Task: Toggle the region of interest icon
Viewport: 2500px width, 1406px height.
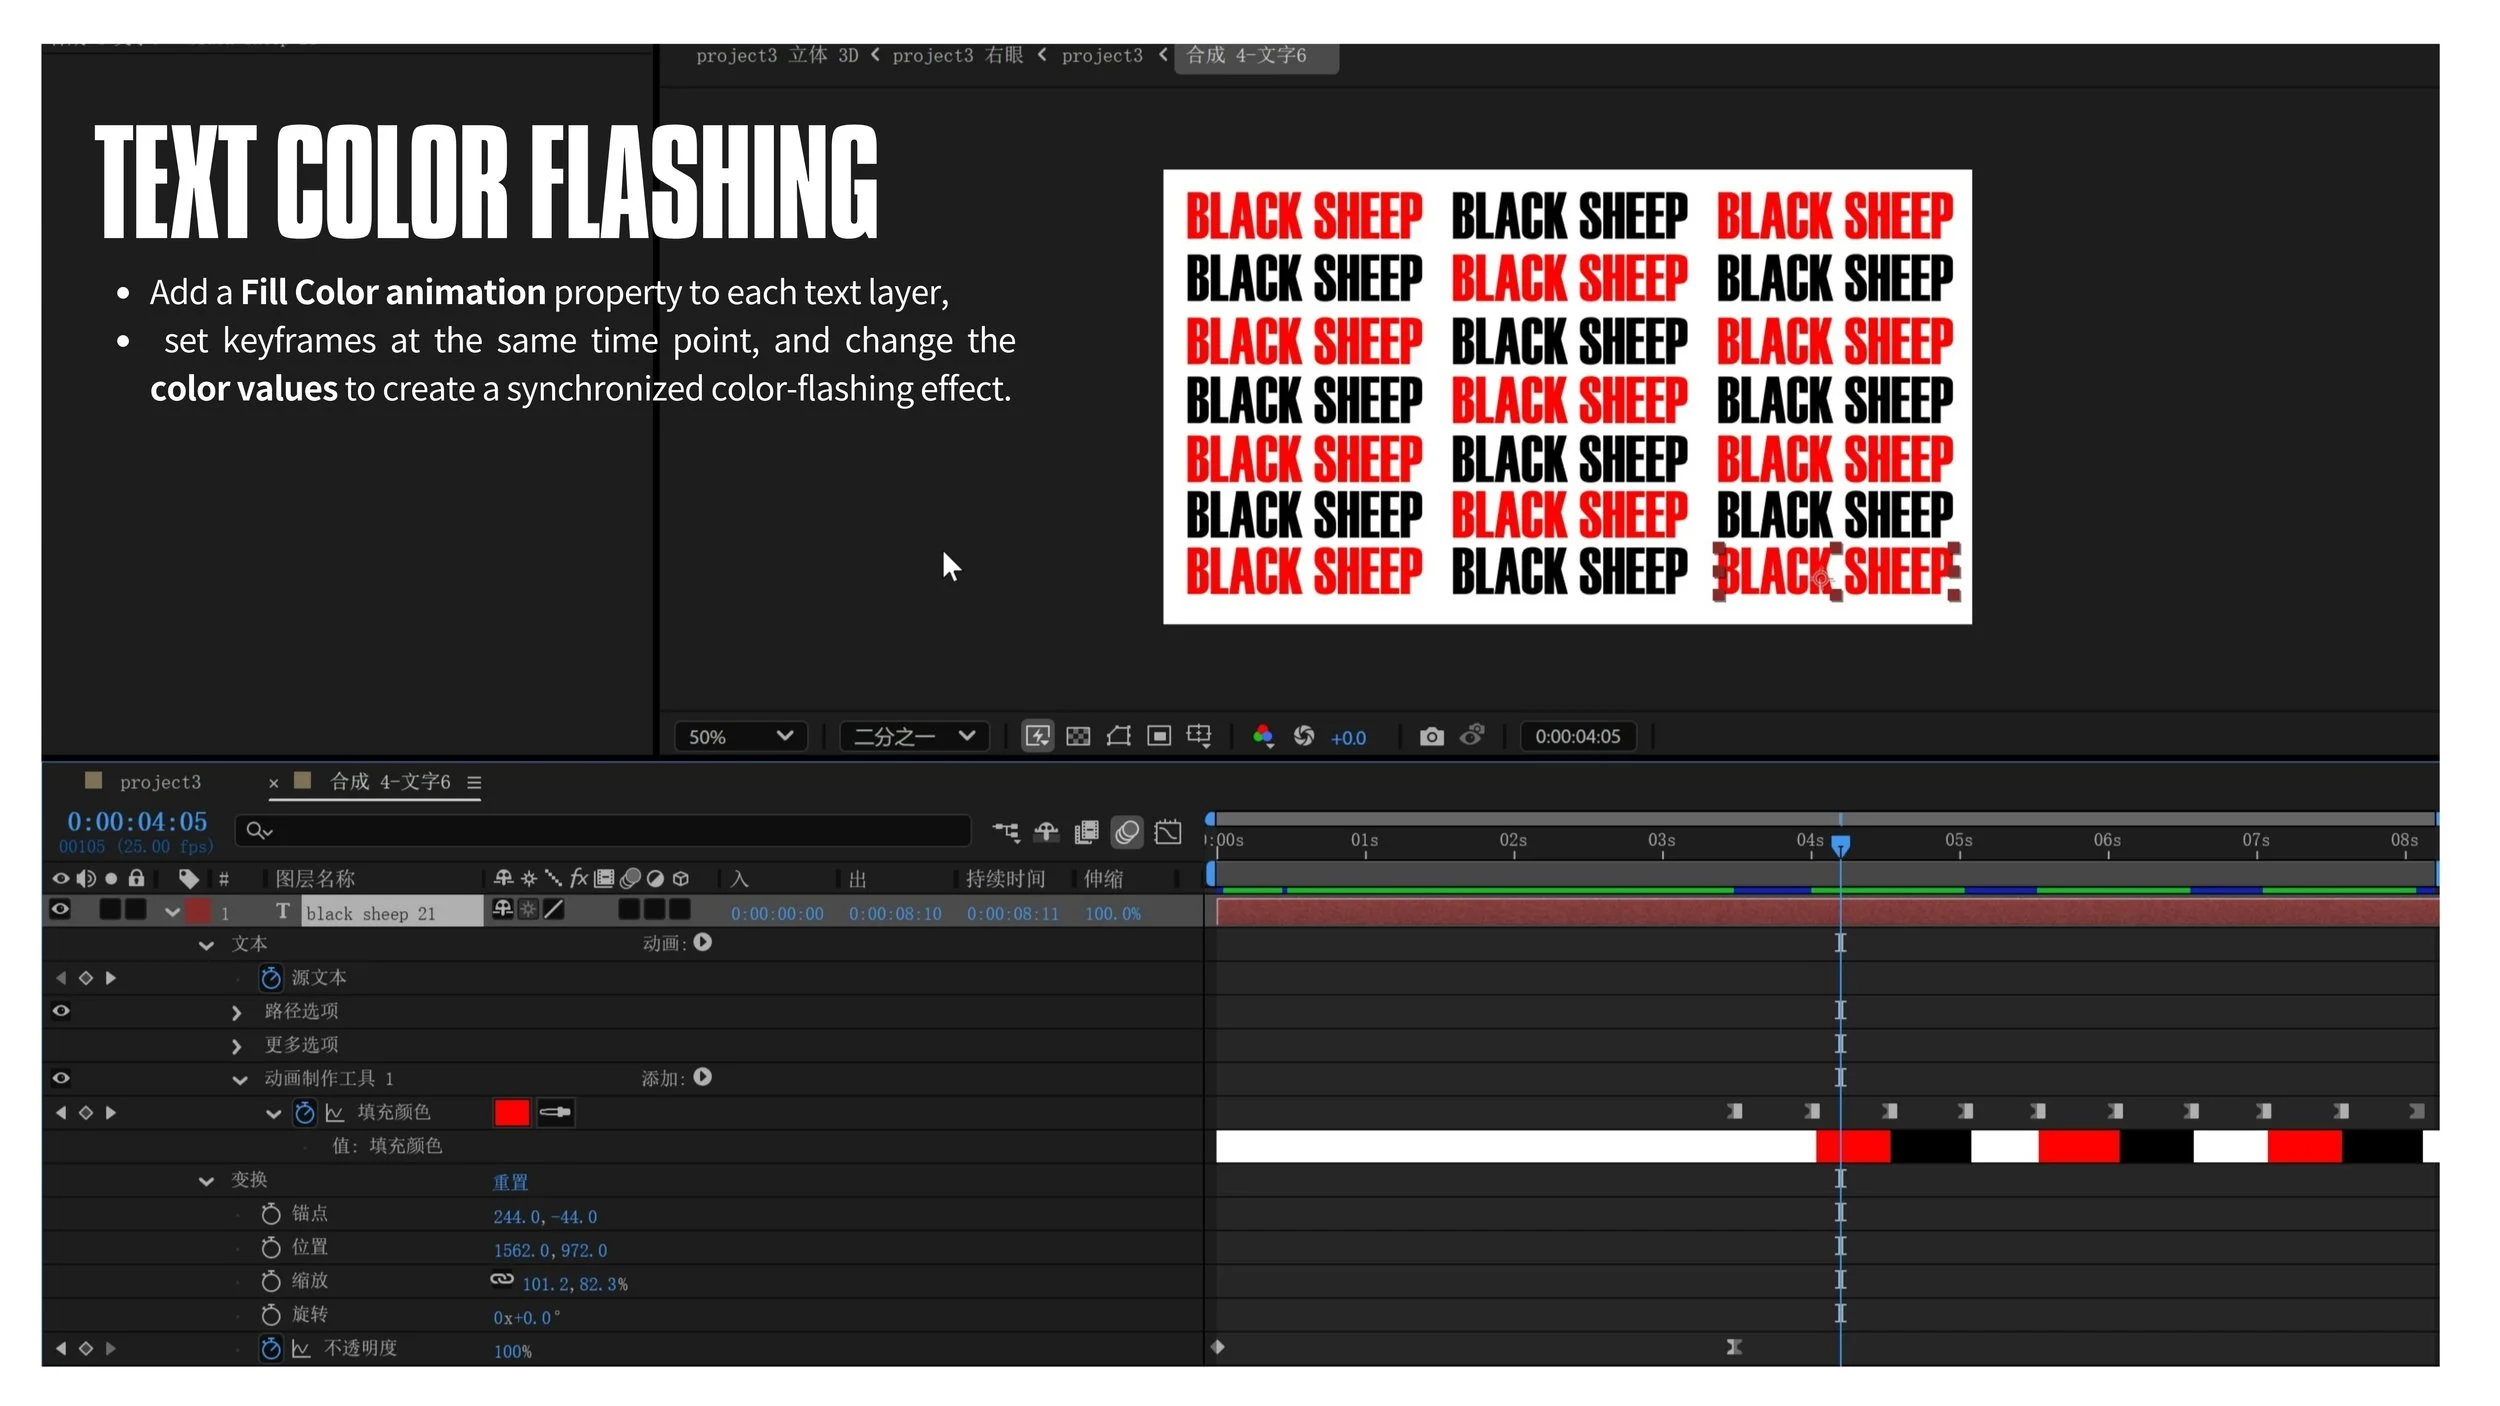Action: [x=1158, y=737]
